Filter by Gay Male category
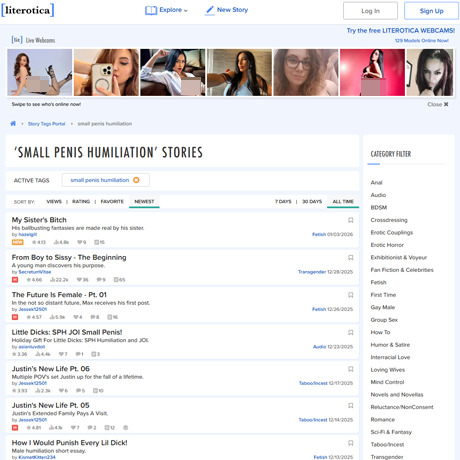The image size is (460, 460). 383,307
